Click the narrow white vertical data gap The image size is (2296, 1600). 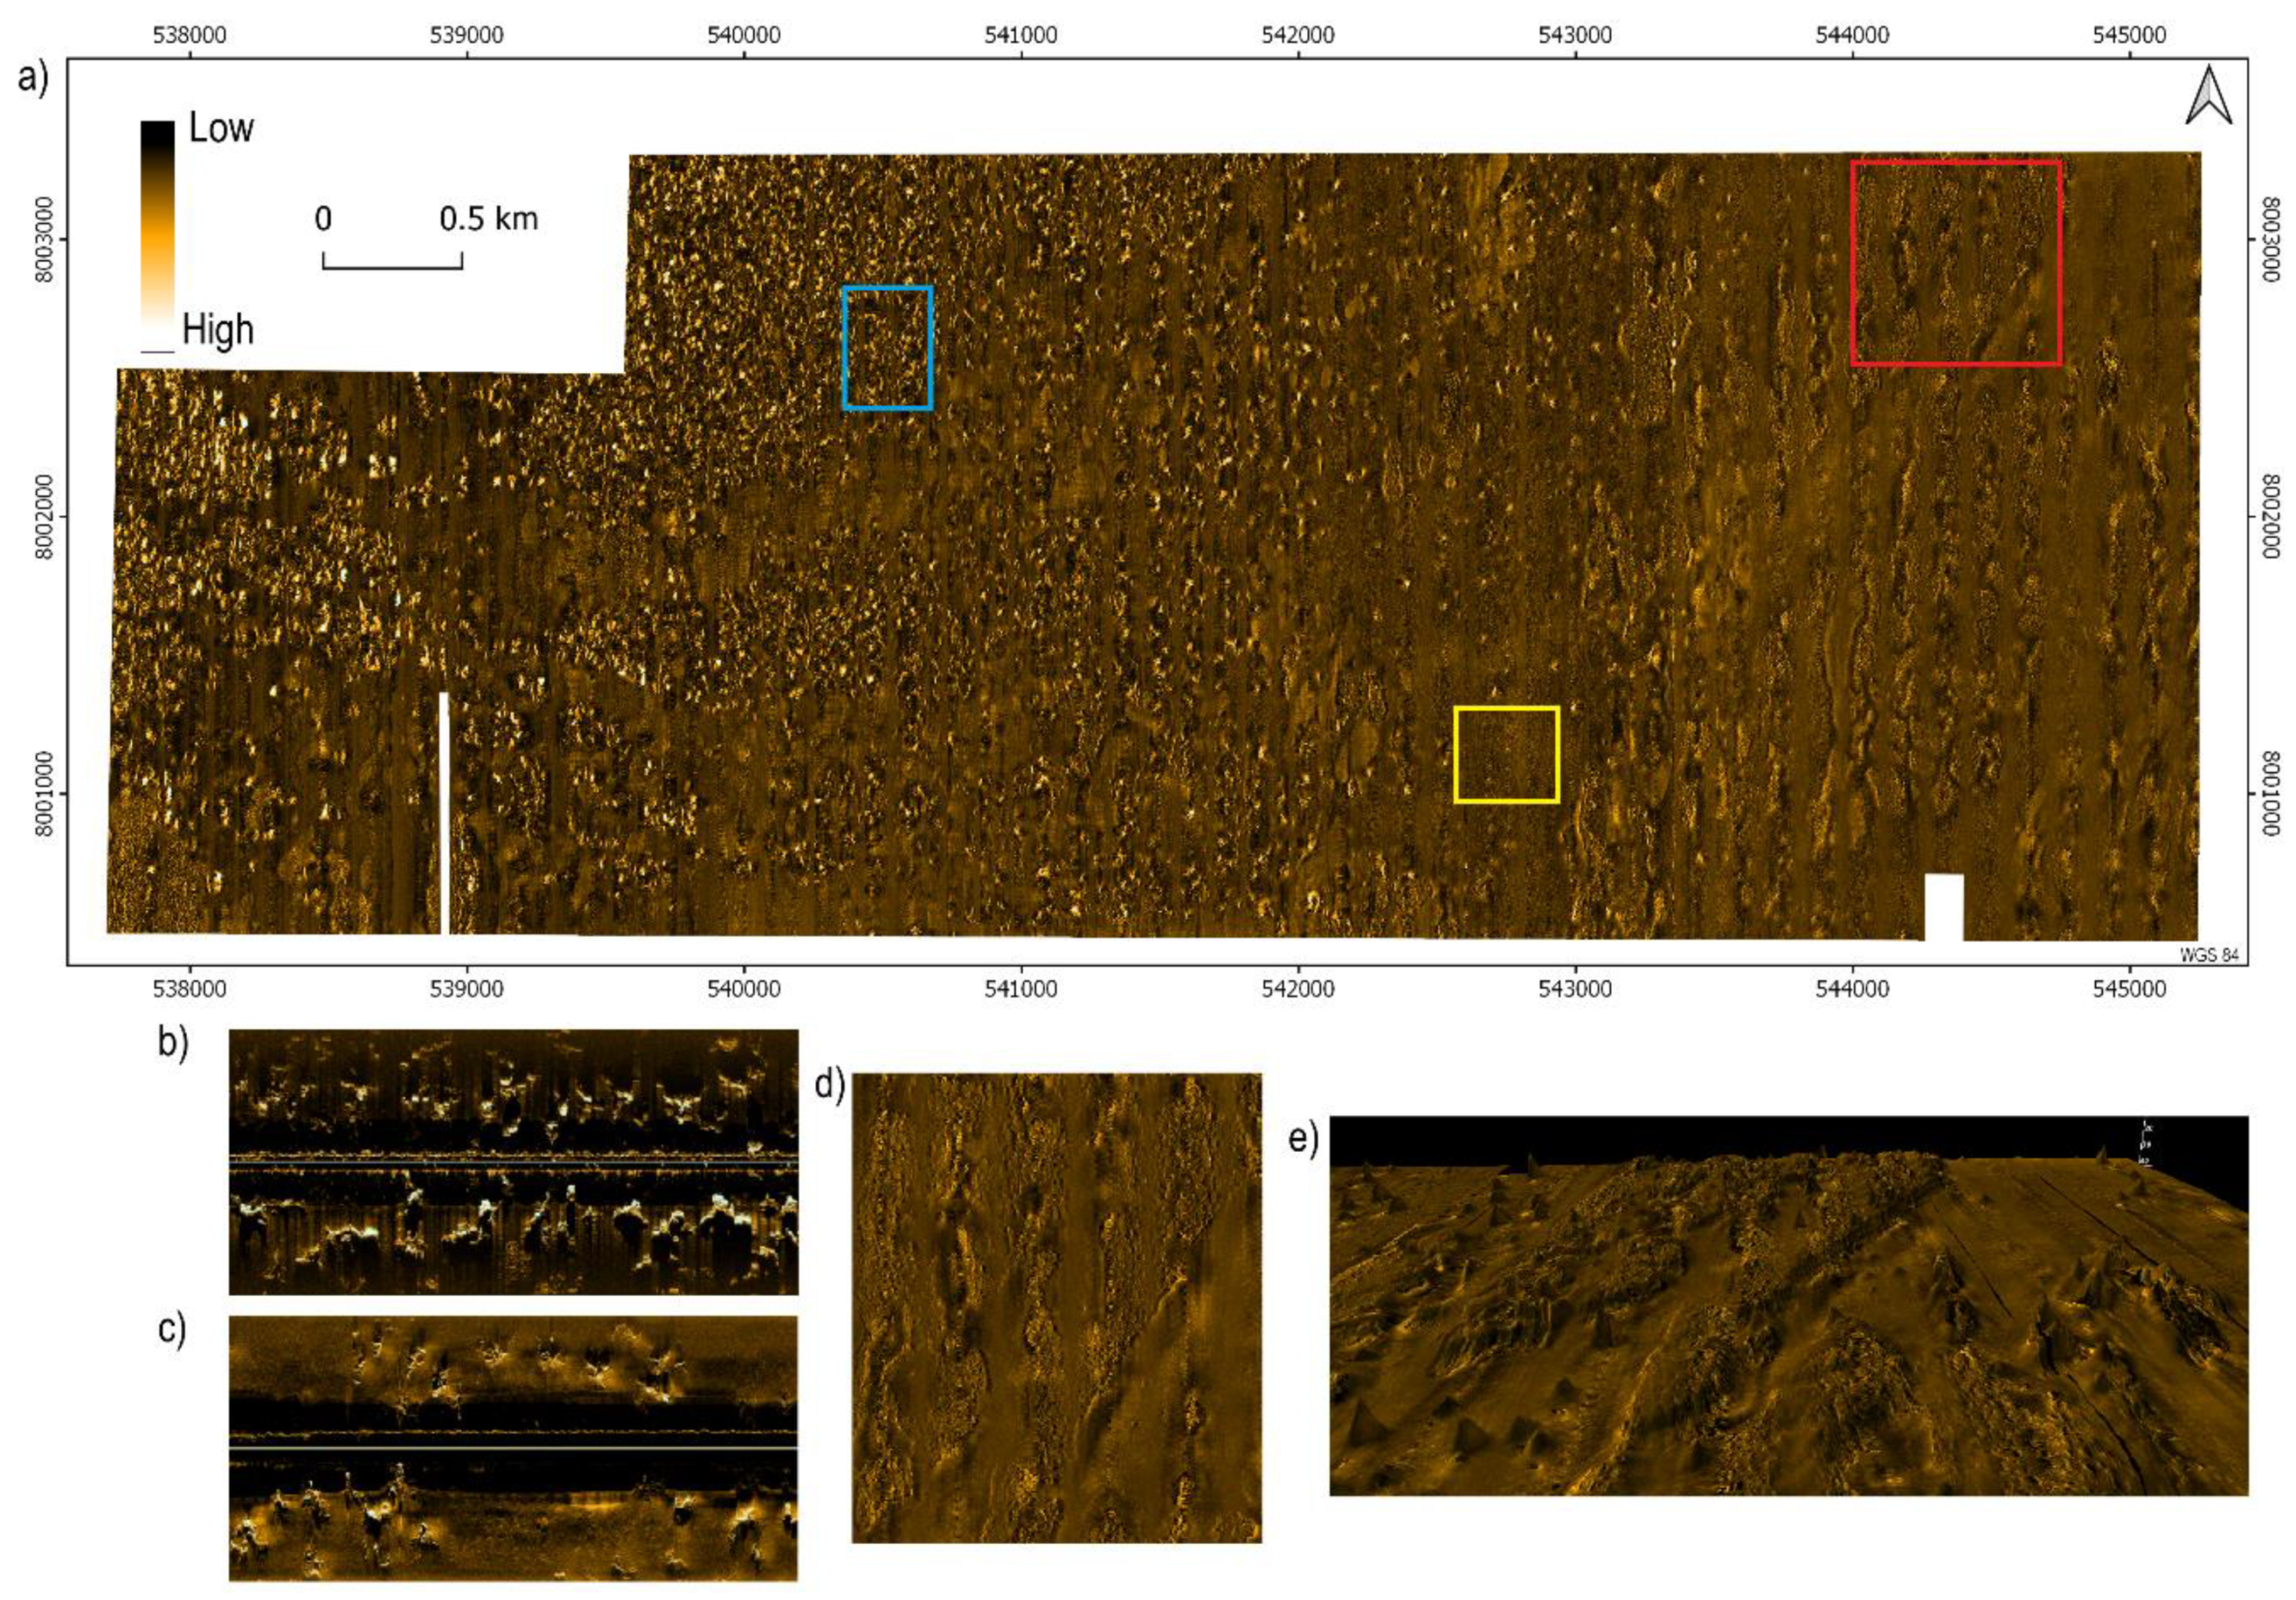click(x=444, y=813)
